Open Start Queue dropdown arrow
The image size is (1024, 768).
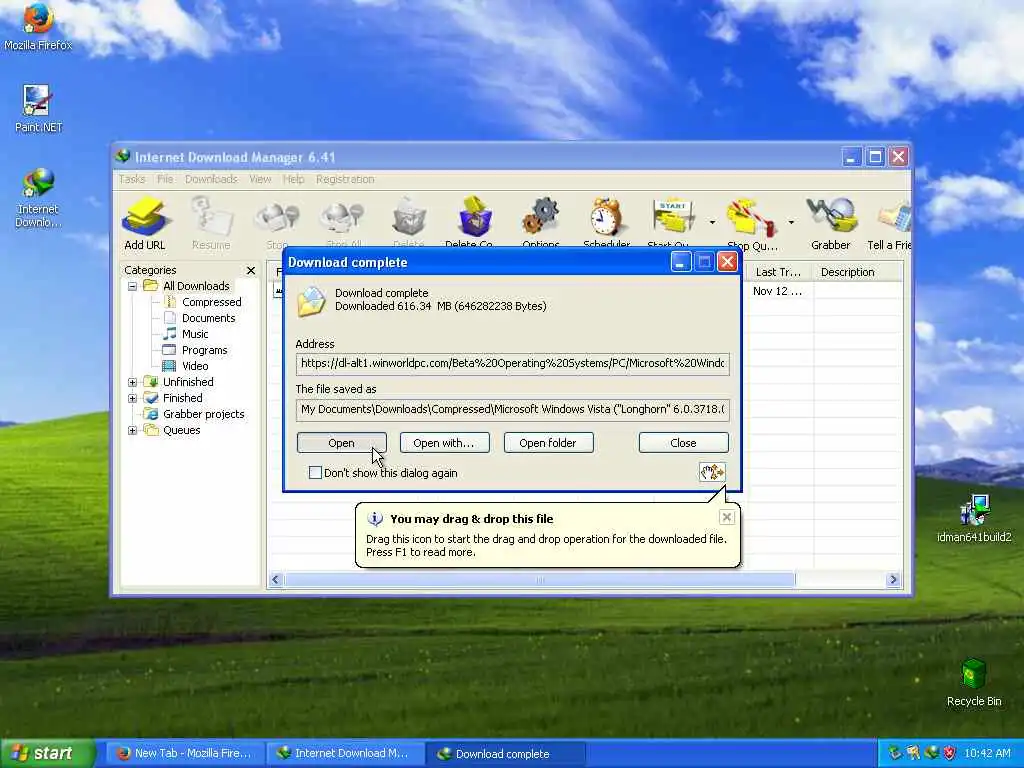coord(712,223)
